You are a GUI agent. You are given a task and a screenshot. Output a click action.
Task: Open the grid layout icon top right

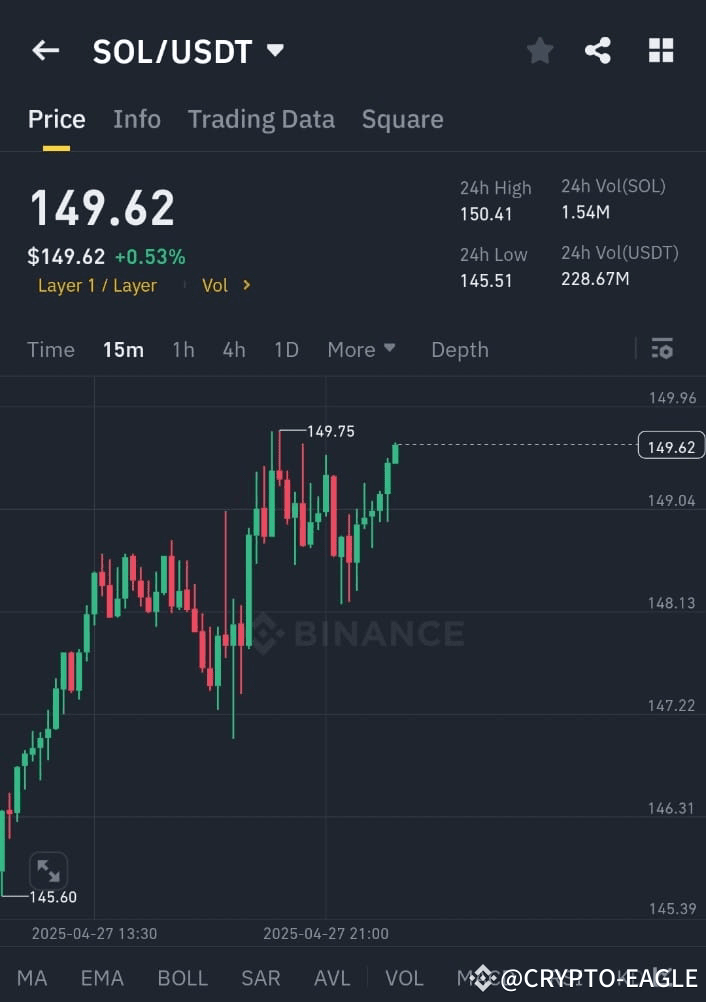point(661,50)
